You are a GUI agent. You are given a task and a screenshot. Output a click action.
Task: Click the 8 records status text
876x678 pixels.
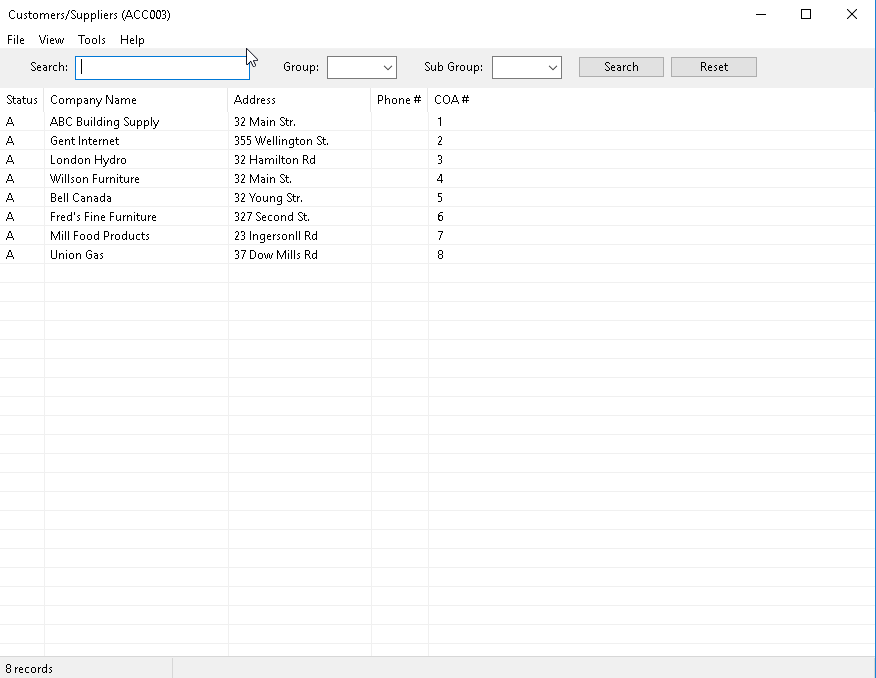[x=29, y=669]
